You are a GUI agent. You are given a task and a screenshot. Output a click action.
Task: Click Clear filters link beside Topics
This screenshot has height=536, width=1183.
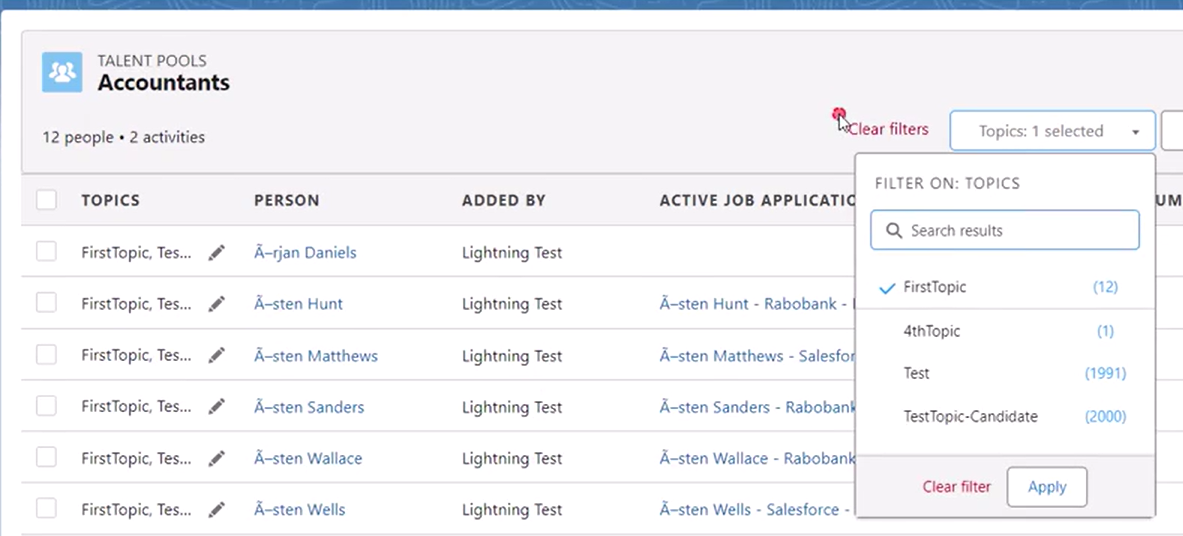pos(889,129)
